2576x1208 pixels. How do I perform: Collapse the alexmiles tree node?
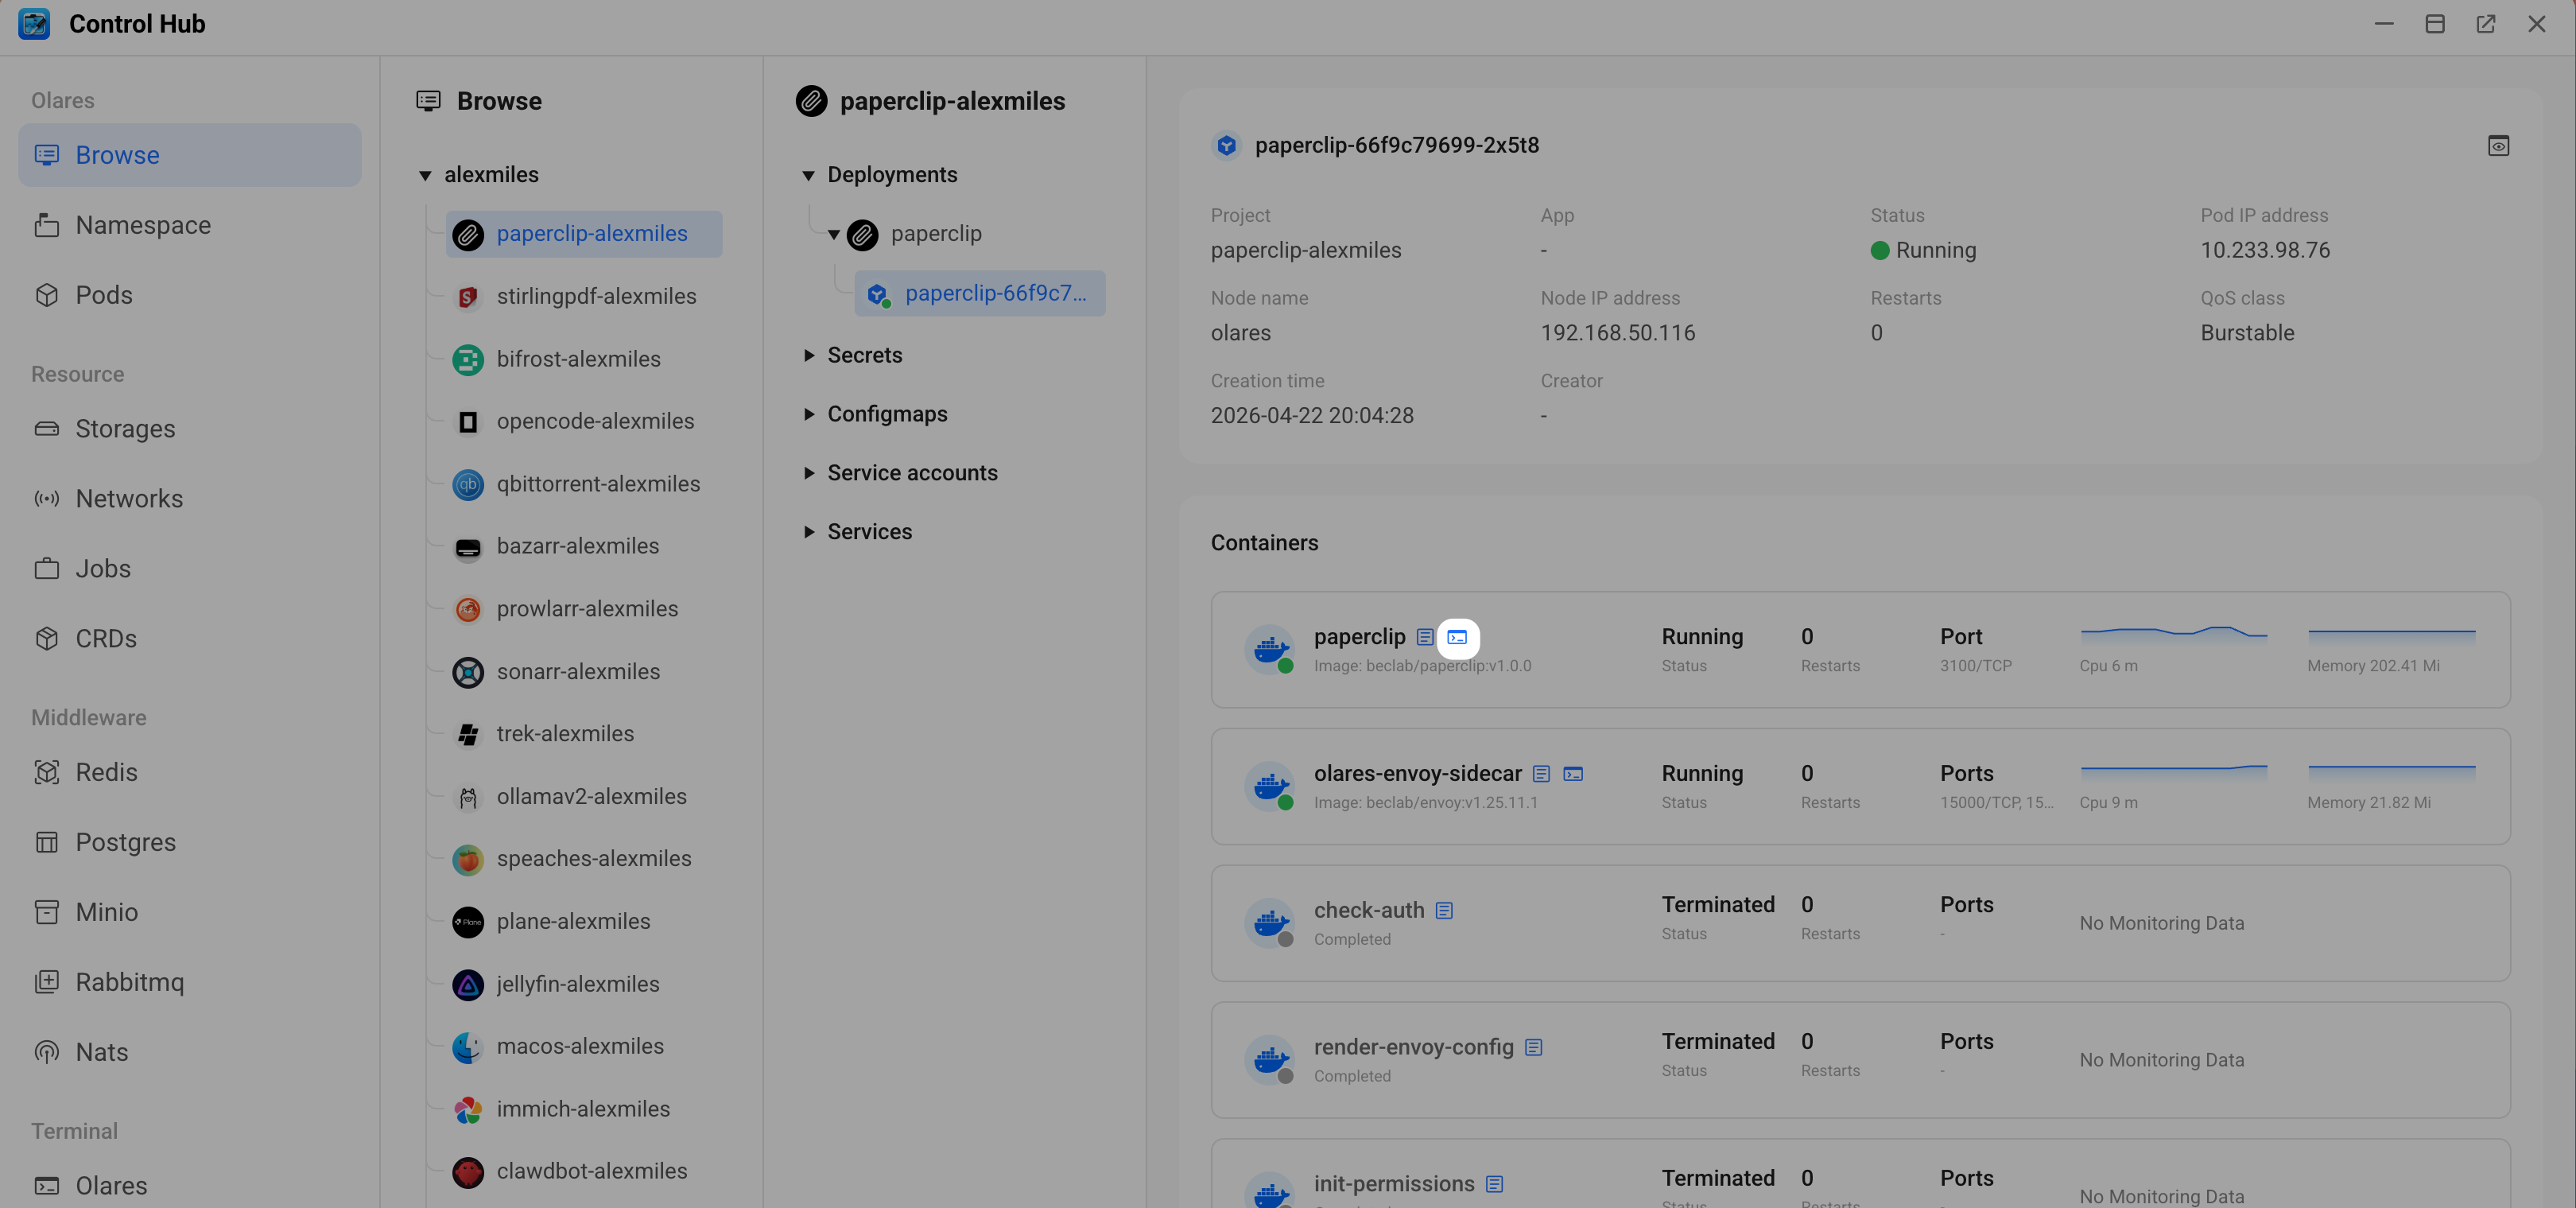425,176
